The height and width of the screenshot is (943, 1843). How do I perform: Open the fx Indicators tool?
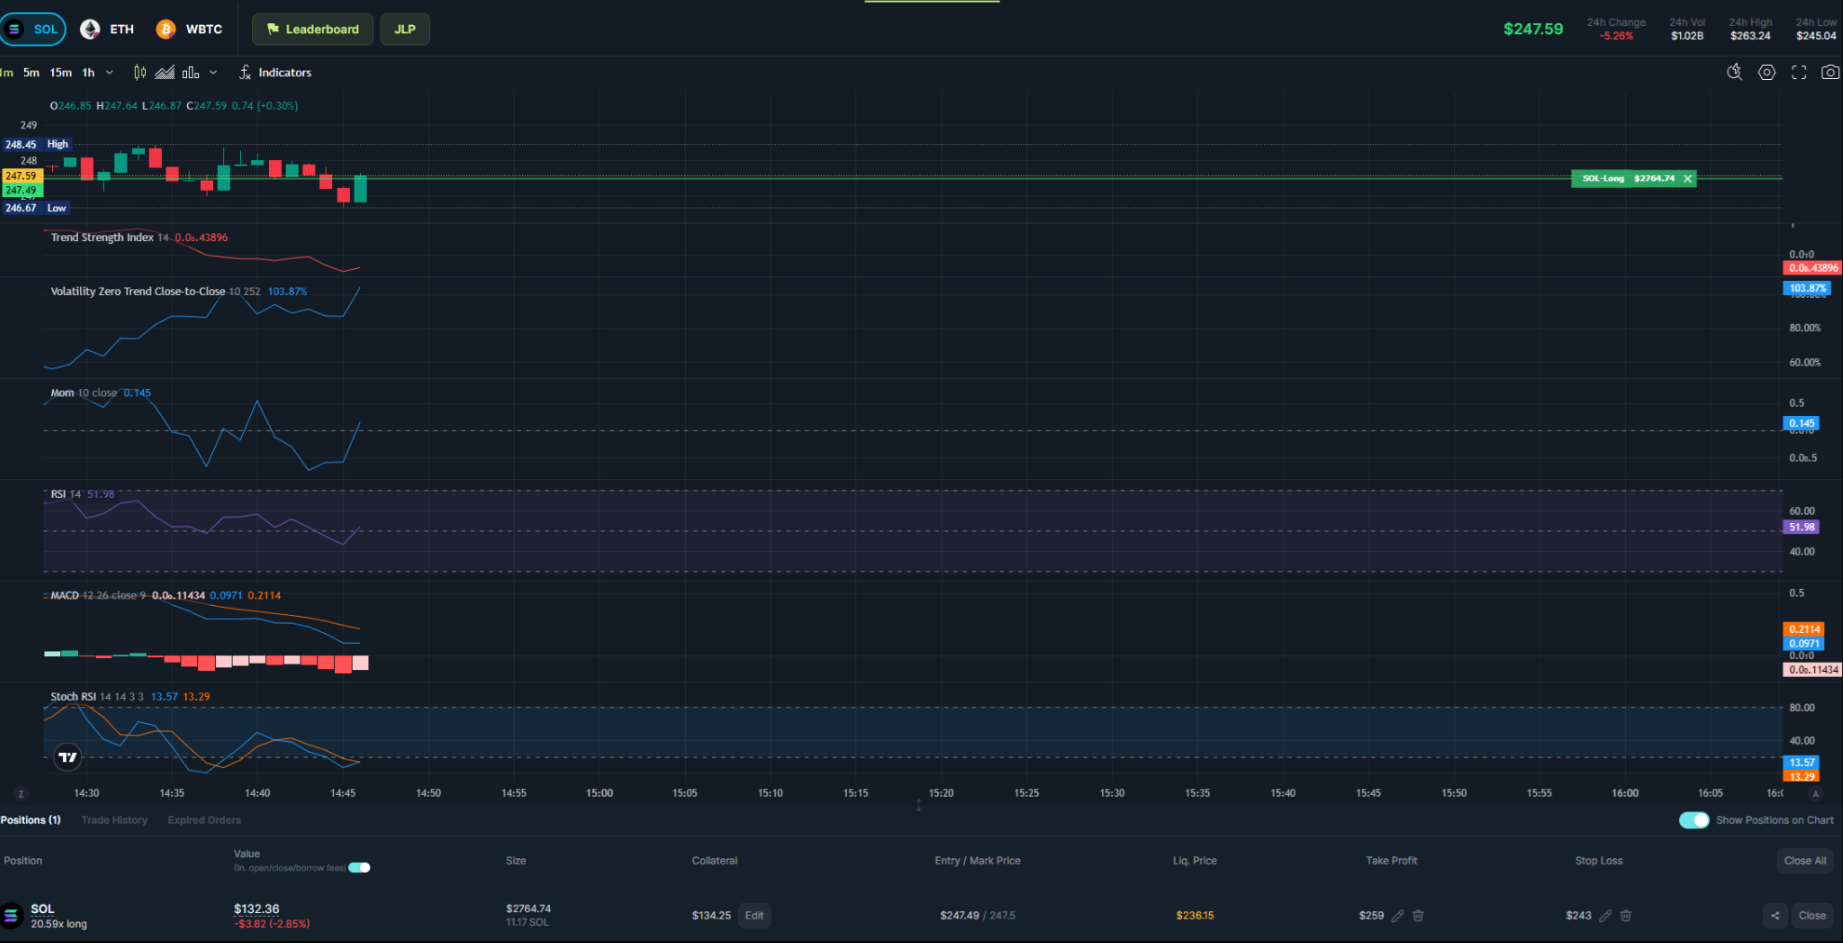tap(275, 72)
